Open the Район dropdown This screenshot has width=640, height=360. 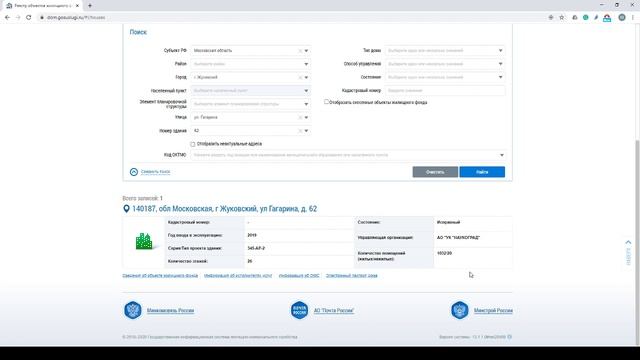point(306,64)
